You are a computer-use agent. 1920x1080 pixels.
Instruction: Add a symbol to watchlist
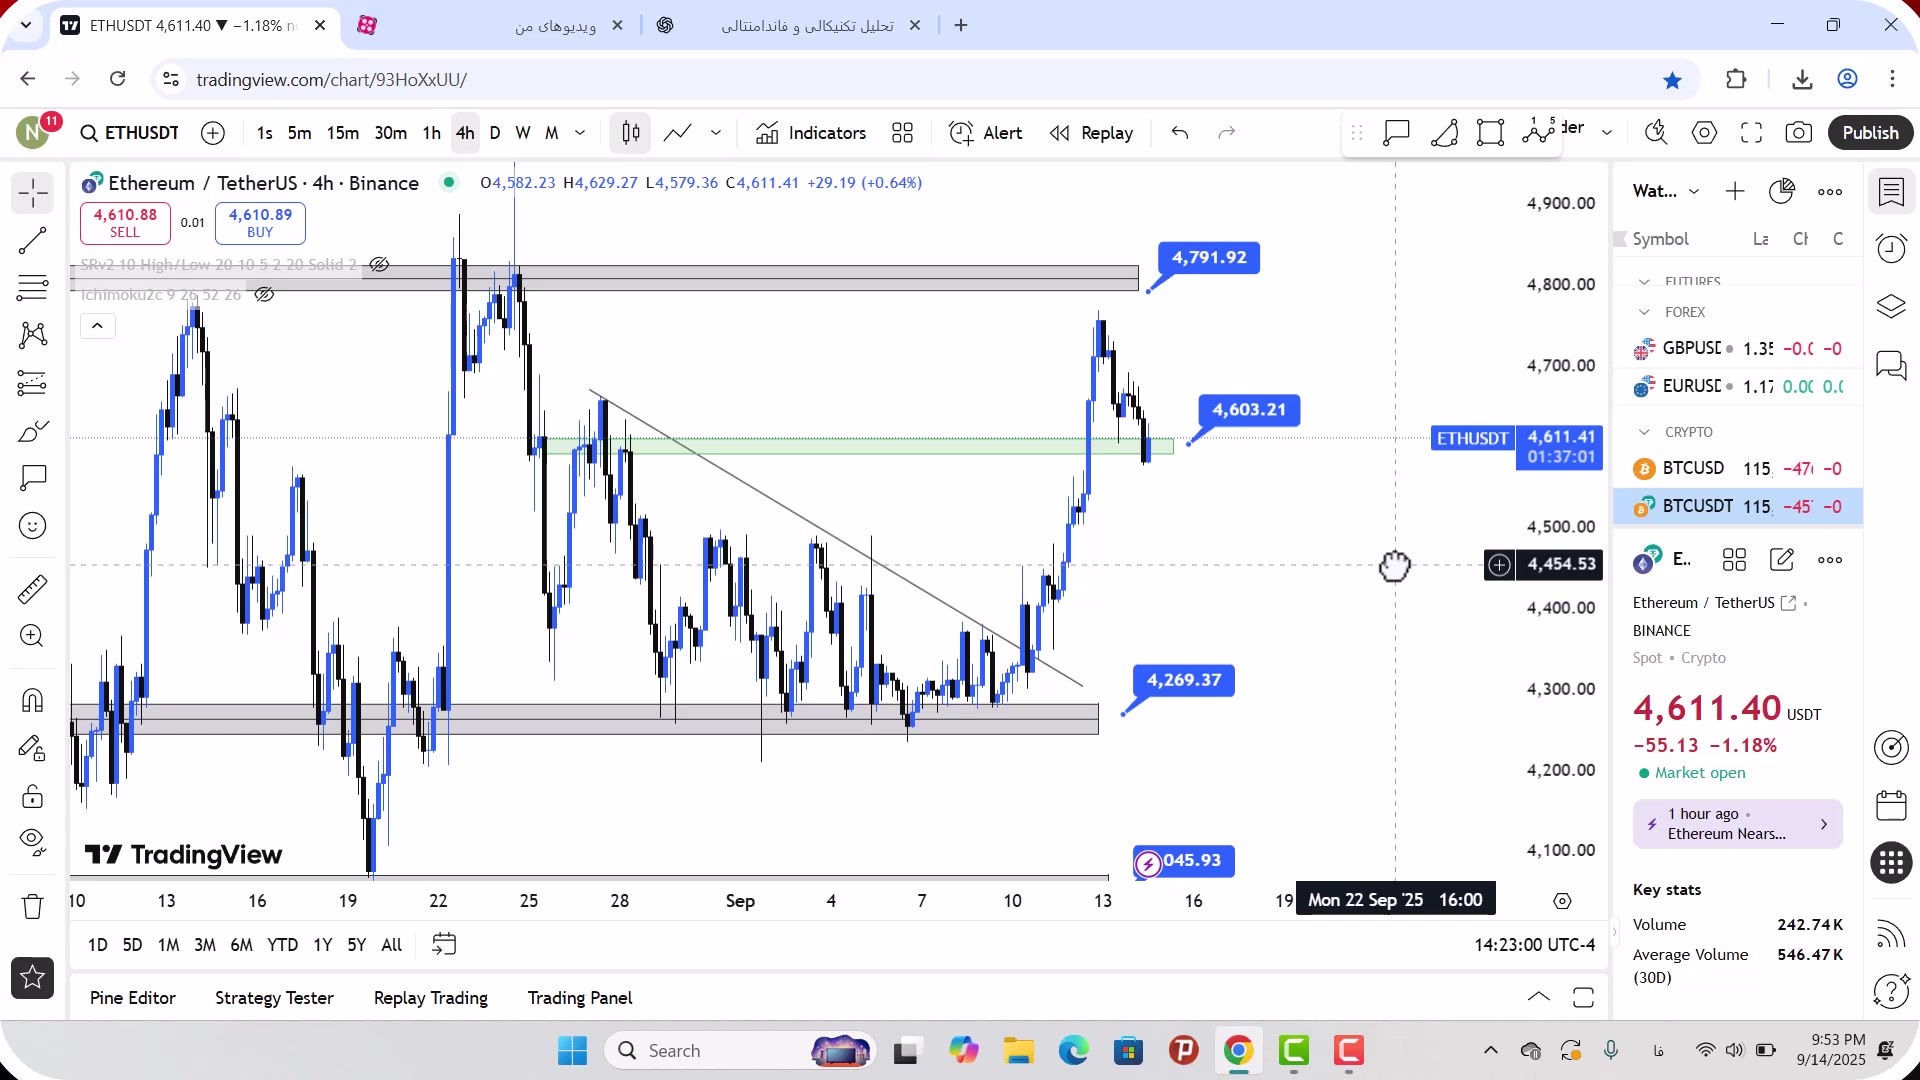point(1735,192)
